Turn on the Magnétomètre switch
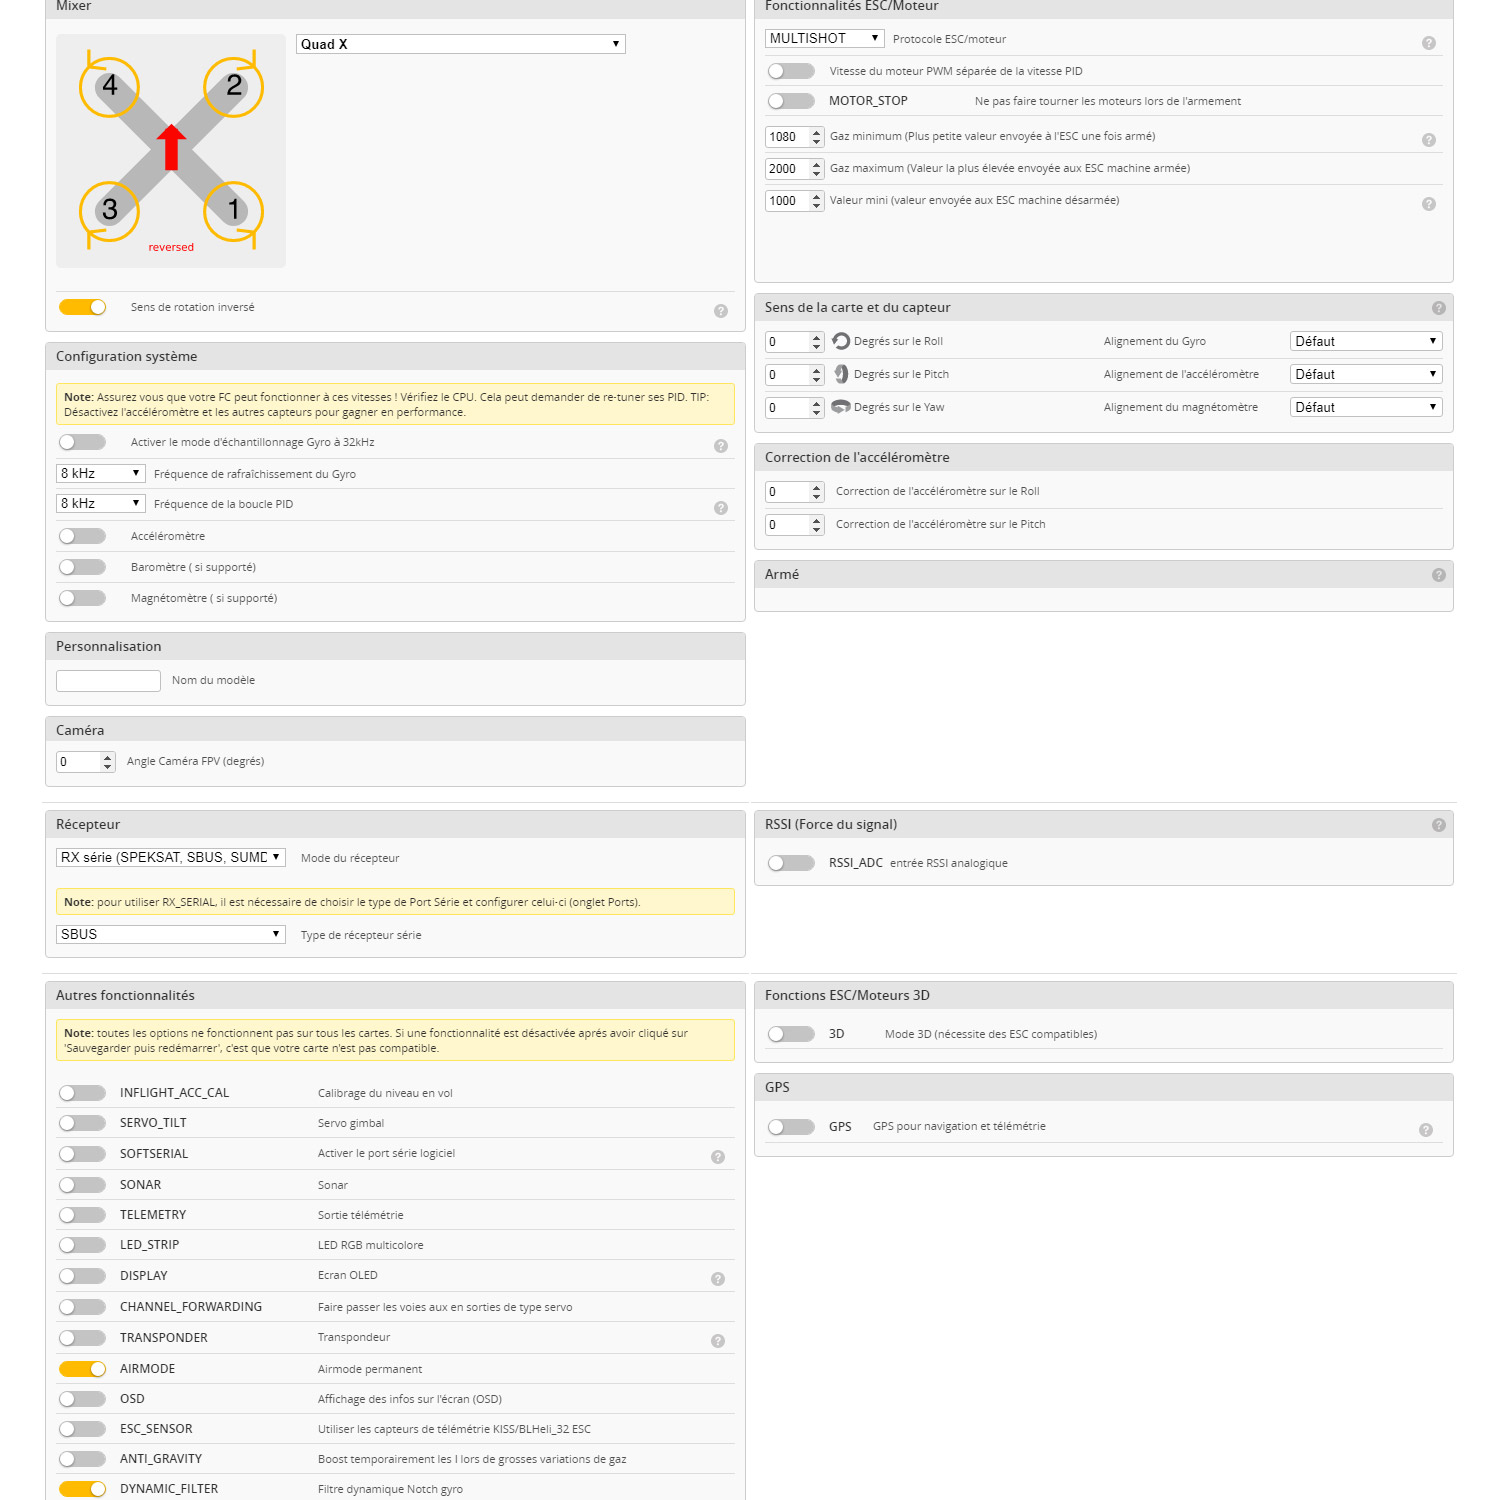The height and width of the screenshot is (1500, 1500). pos(82,598)
